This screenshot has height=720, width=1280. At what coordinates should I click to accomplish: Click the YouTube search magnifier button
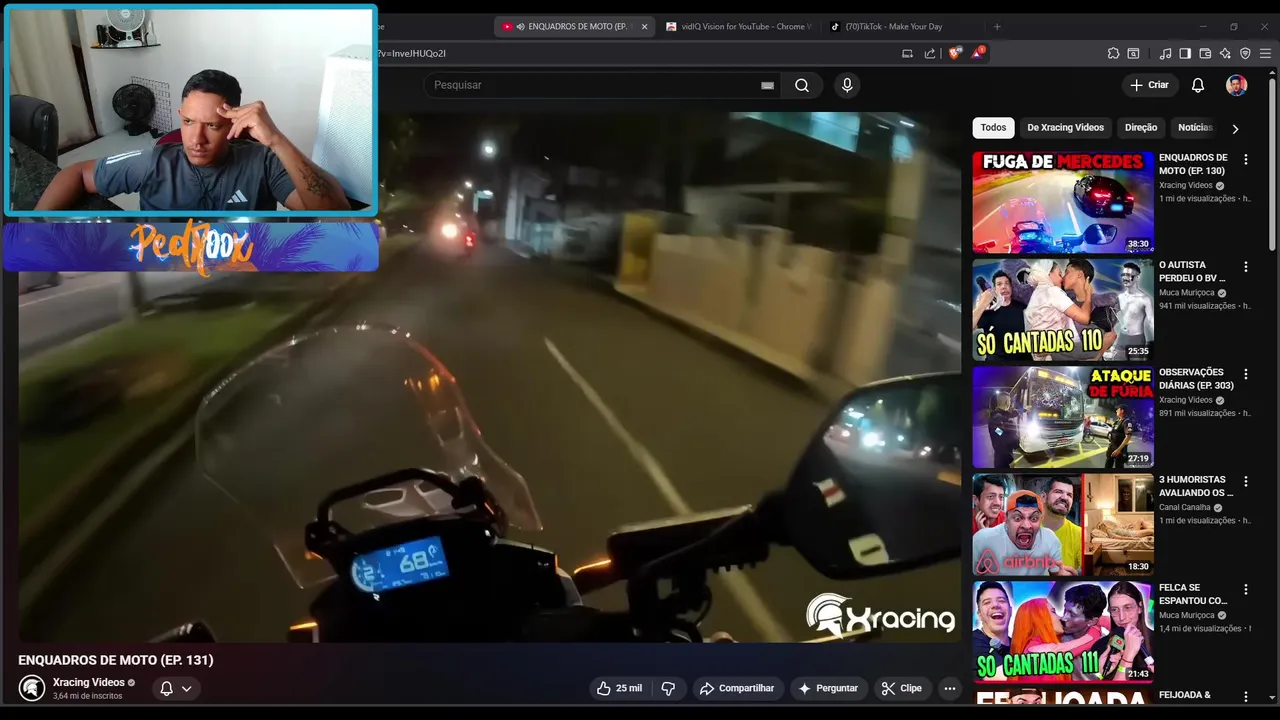(802, 85)
